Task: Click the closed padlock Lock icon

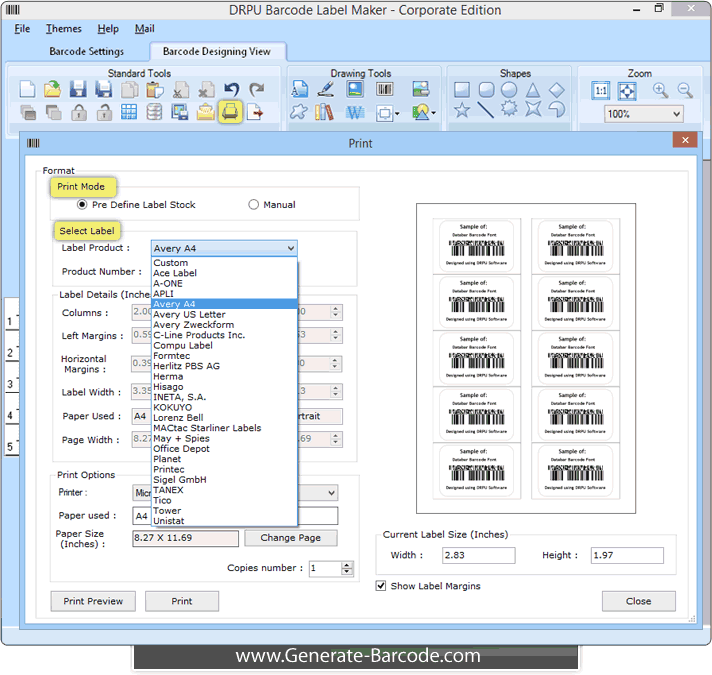Action: 79,112
